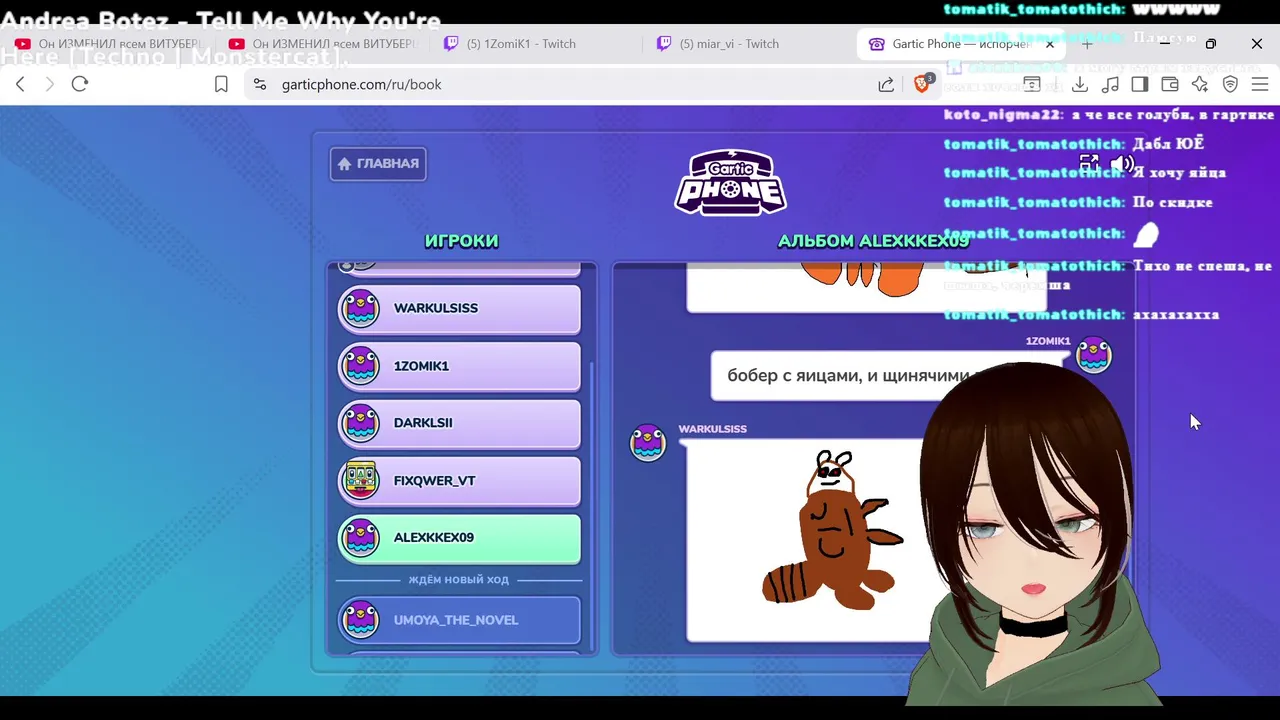The width and height of the screenshot is (1280, 720).
Task: Click chat message 'ахахахахха'
Action: point(1081,314)
